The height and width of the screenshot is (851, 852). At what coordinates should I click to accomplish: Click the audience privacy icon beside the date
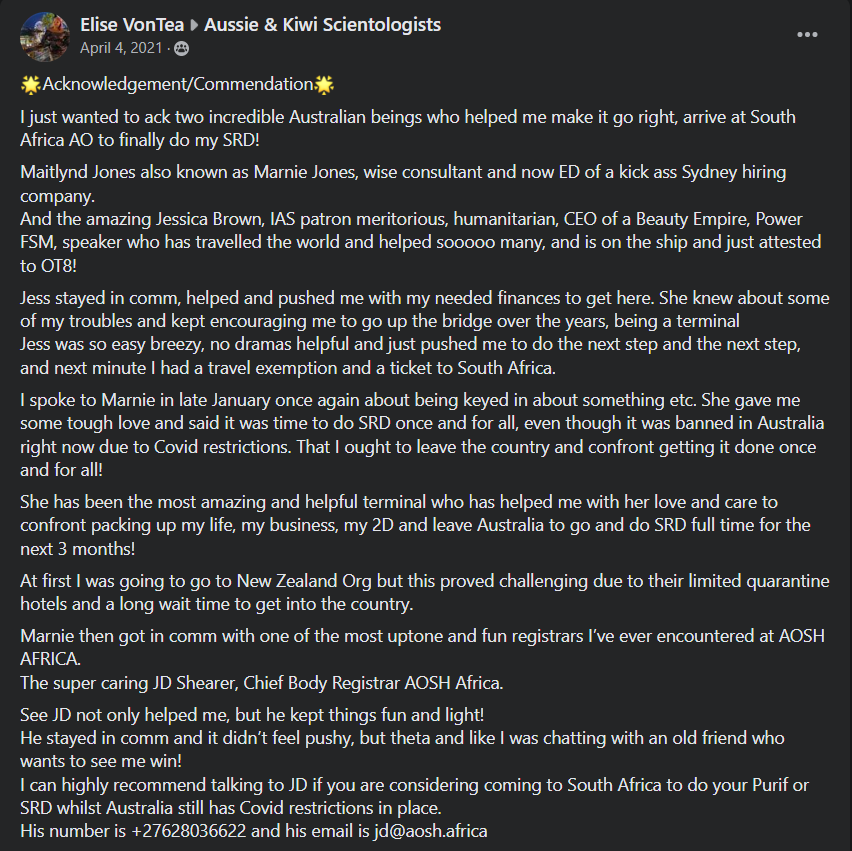(x=182, y=48)
